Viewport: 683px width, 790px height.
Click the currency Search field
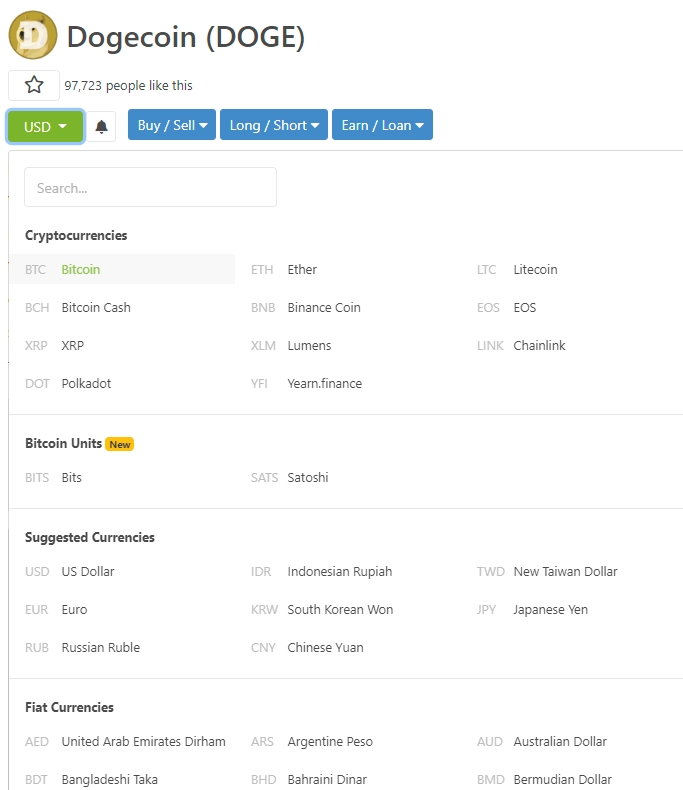point(151,187)
